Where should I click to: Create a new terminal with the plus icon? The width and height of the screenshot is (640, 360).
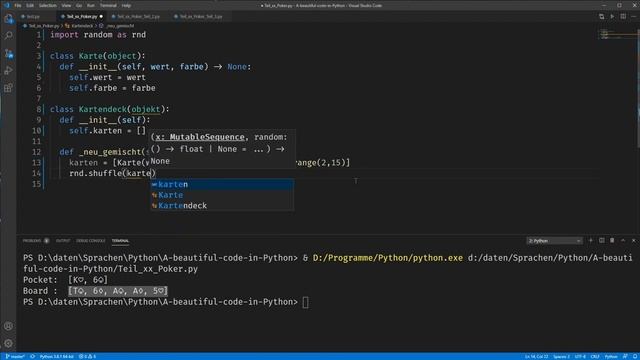tap(591, 241)
